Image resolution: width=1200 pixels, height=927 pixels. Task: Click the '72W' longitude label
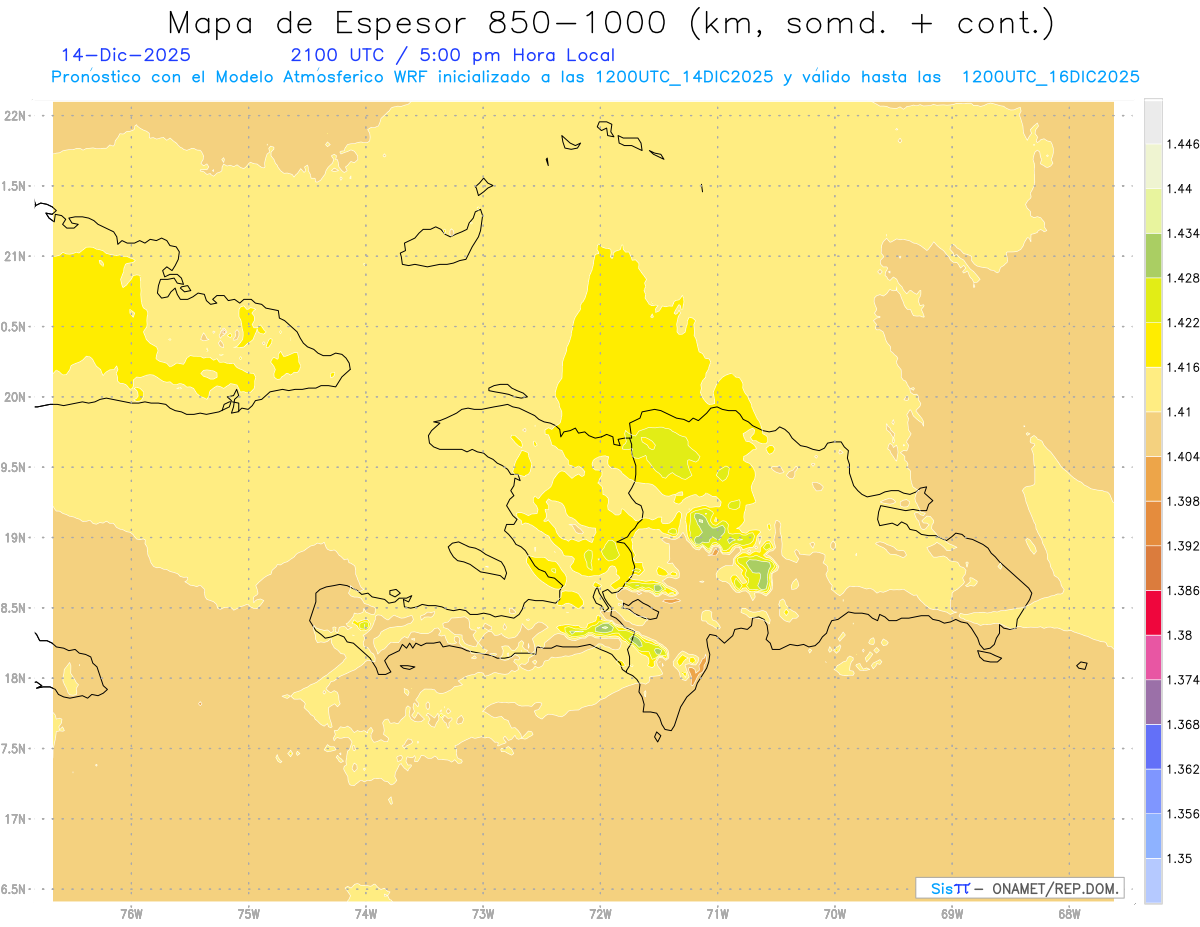[x=600, y=913]
